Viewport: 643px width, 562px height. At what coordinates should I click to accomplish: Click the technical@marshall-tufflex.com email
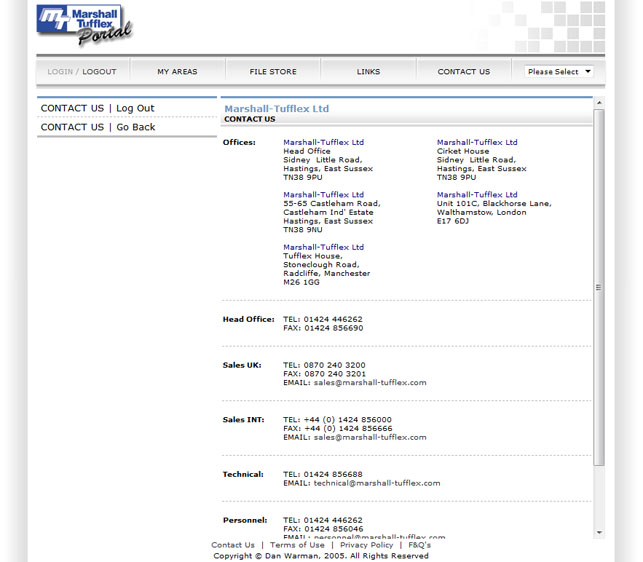377,483
